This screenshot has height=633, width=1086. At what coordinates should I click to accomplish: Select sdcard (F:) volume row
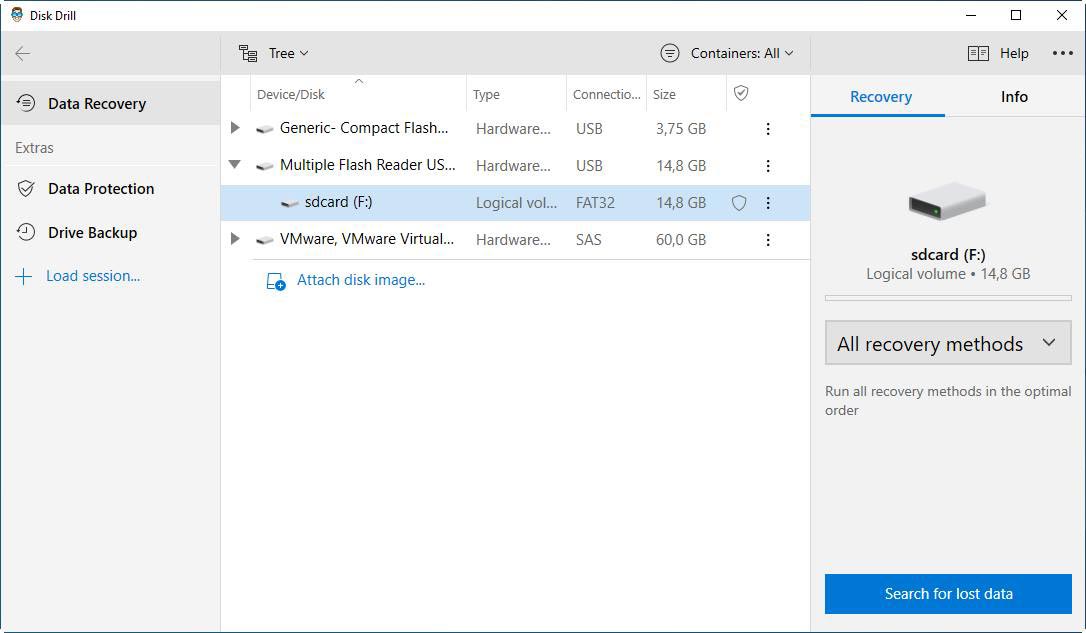[x=515, y=202]
